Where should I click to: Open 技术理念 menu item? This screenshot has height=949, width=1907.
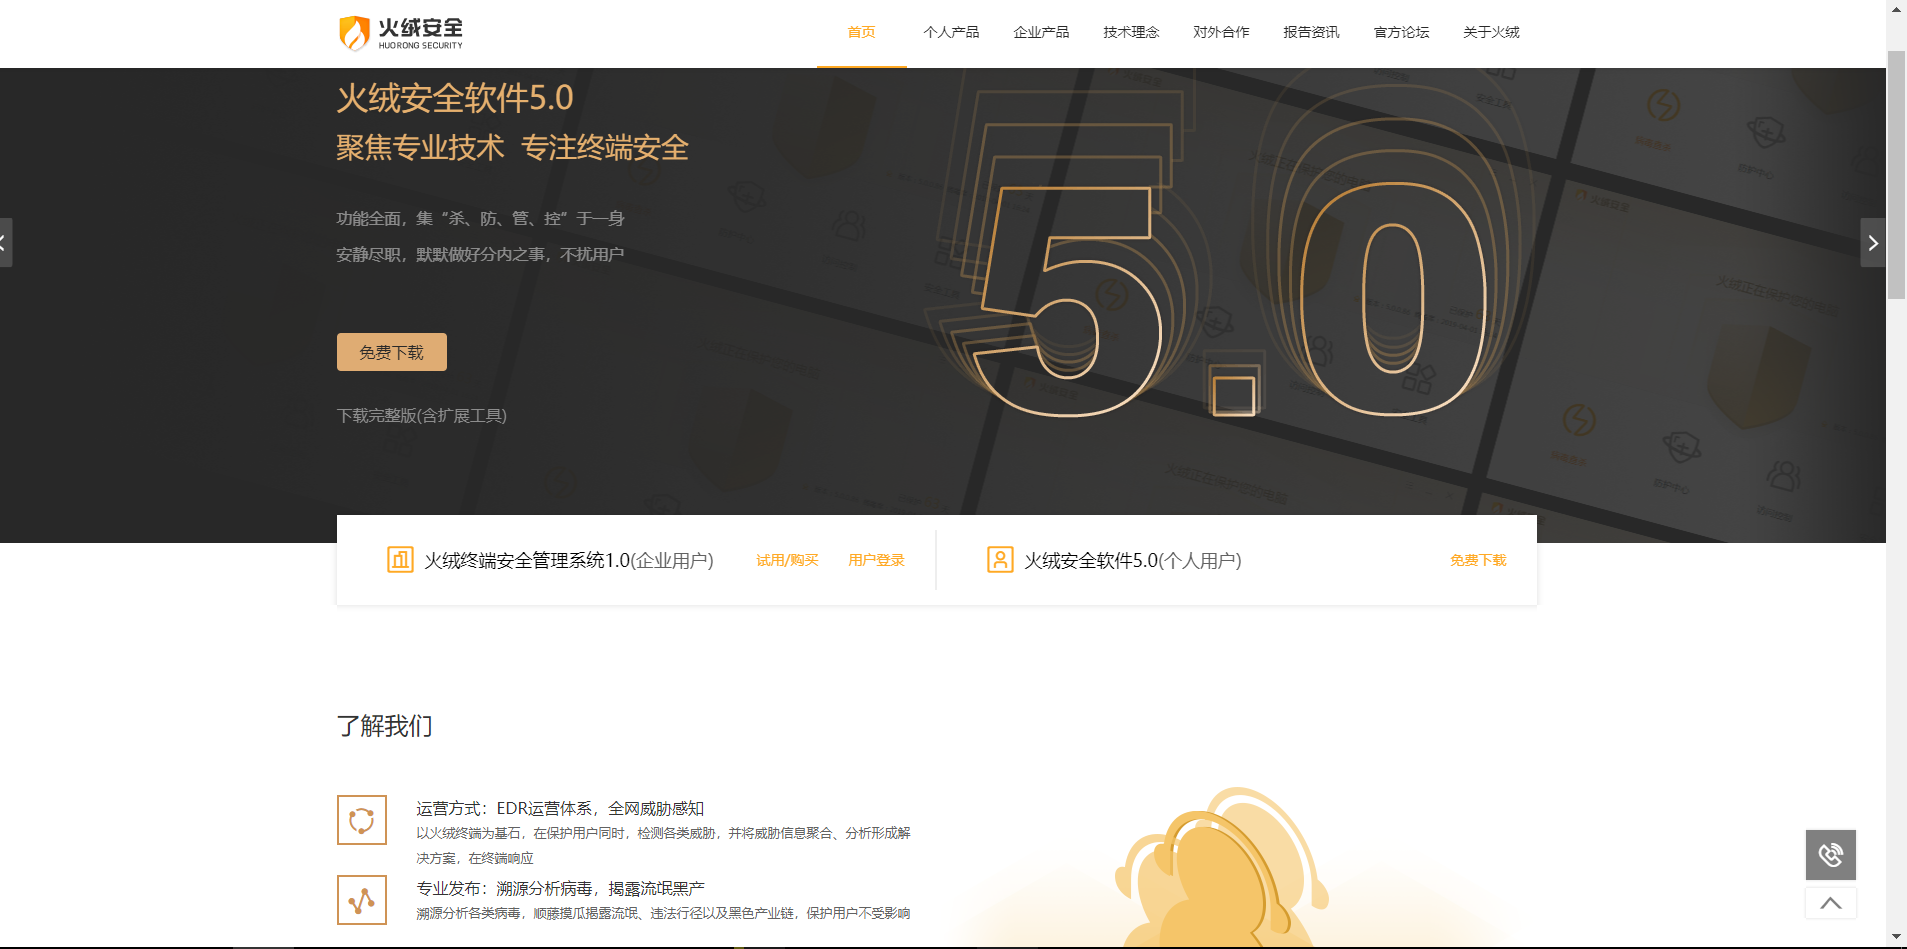coord(1131,32)
